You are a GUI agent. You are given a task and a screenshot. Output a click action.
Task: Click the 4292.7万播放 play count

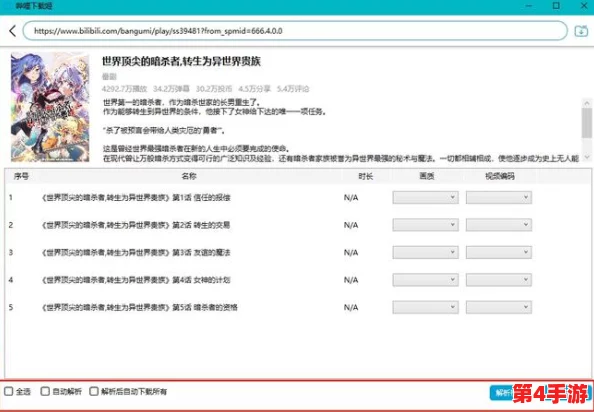pos(124,89)
